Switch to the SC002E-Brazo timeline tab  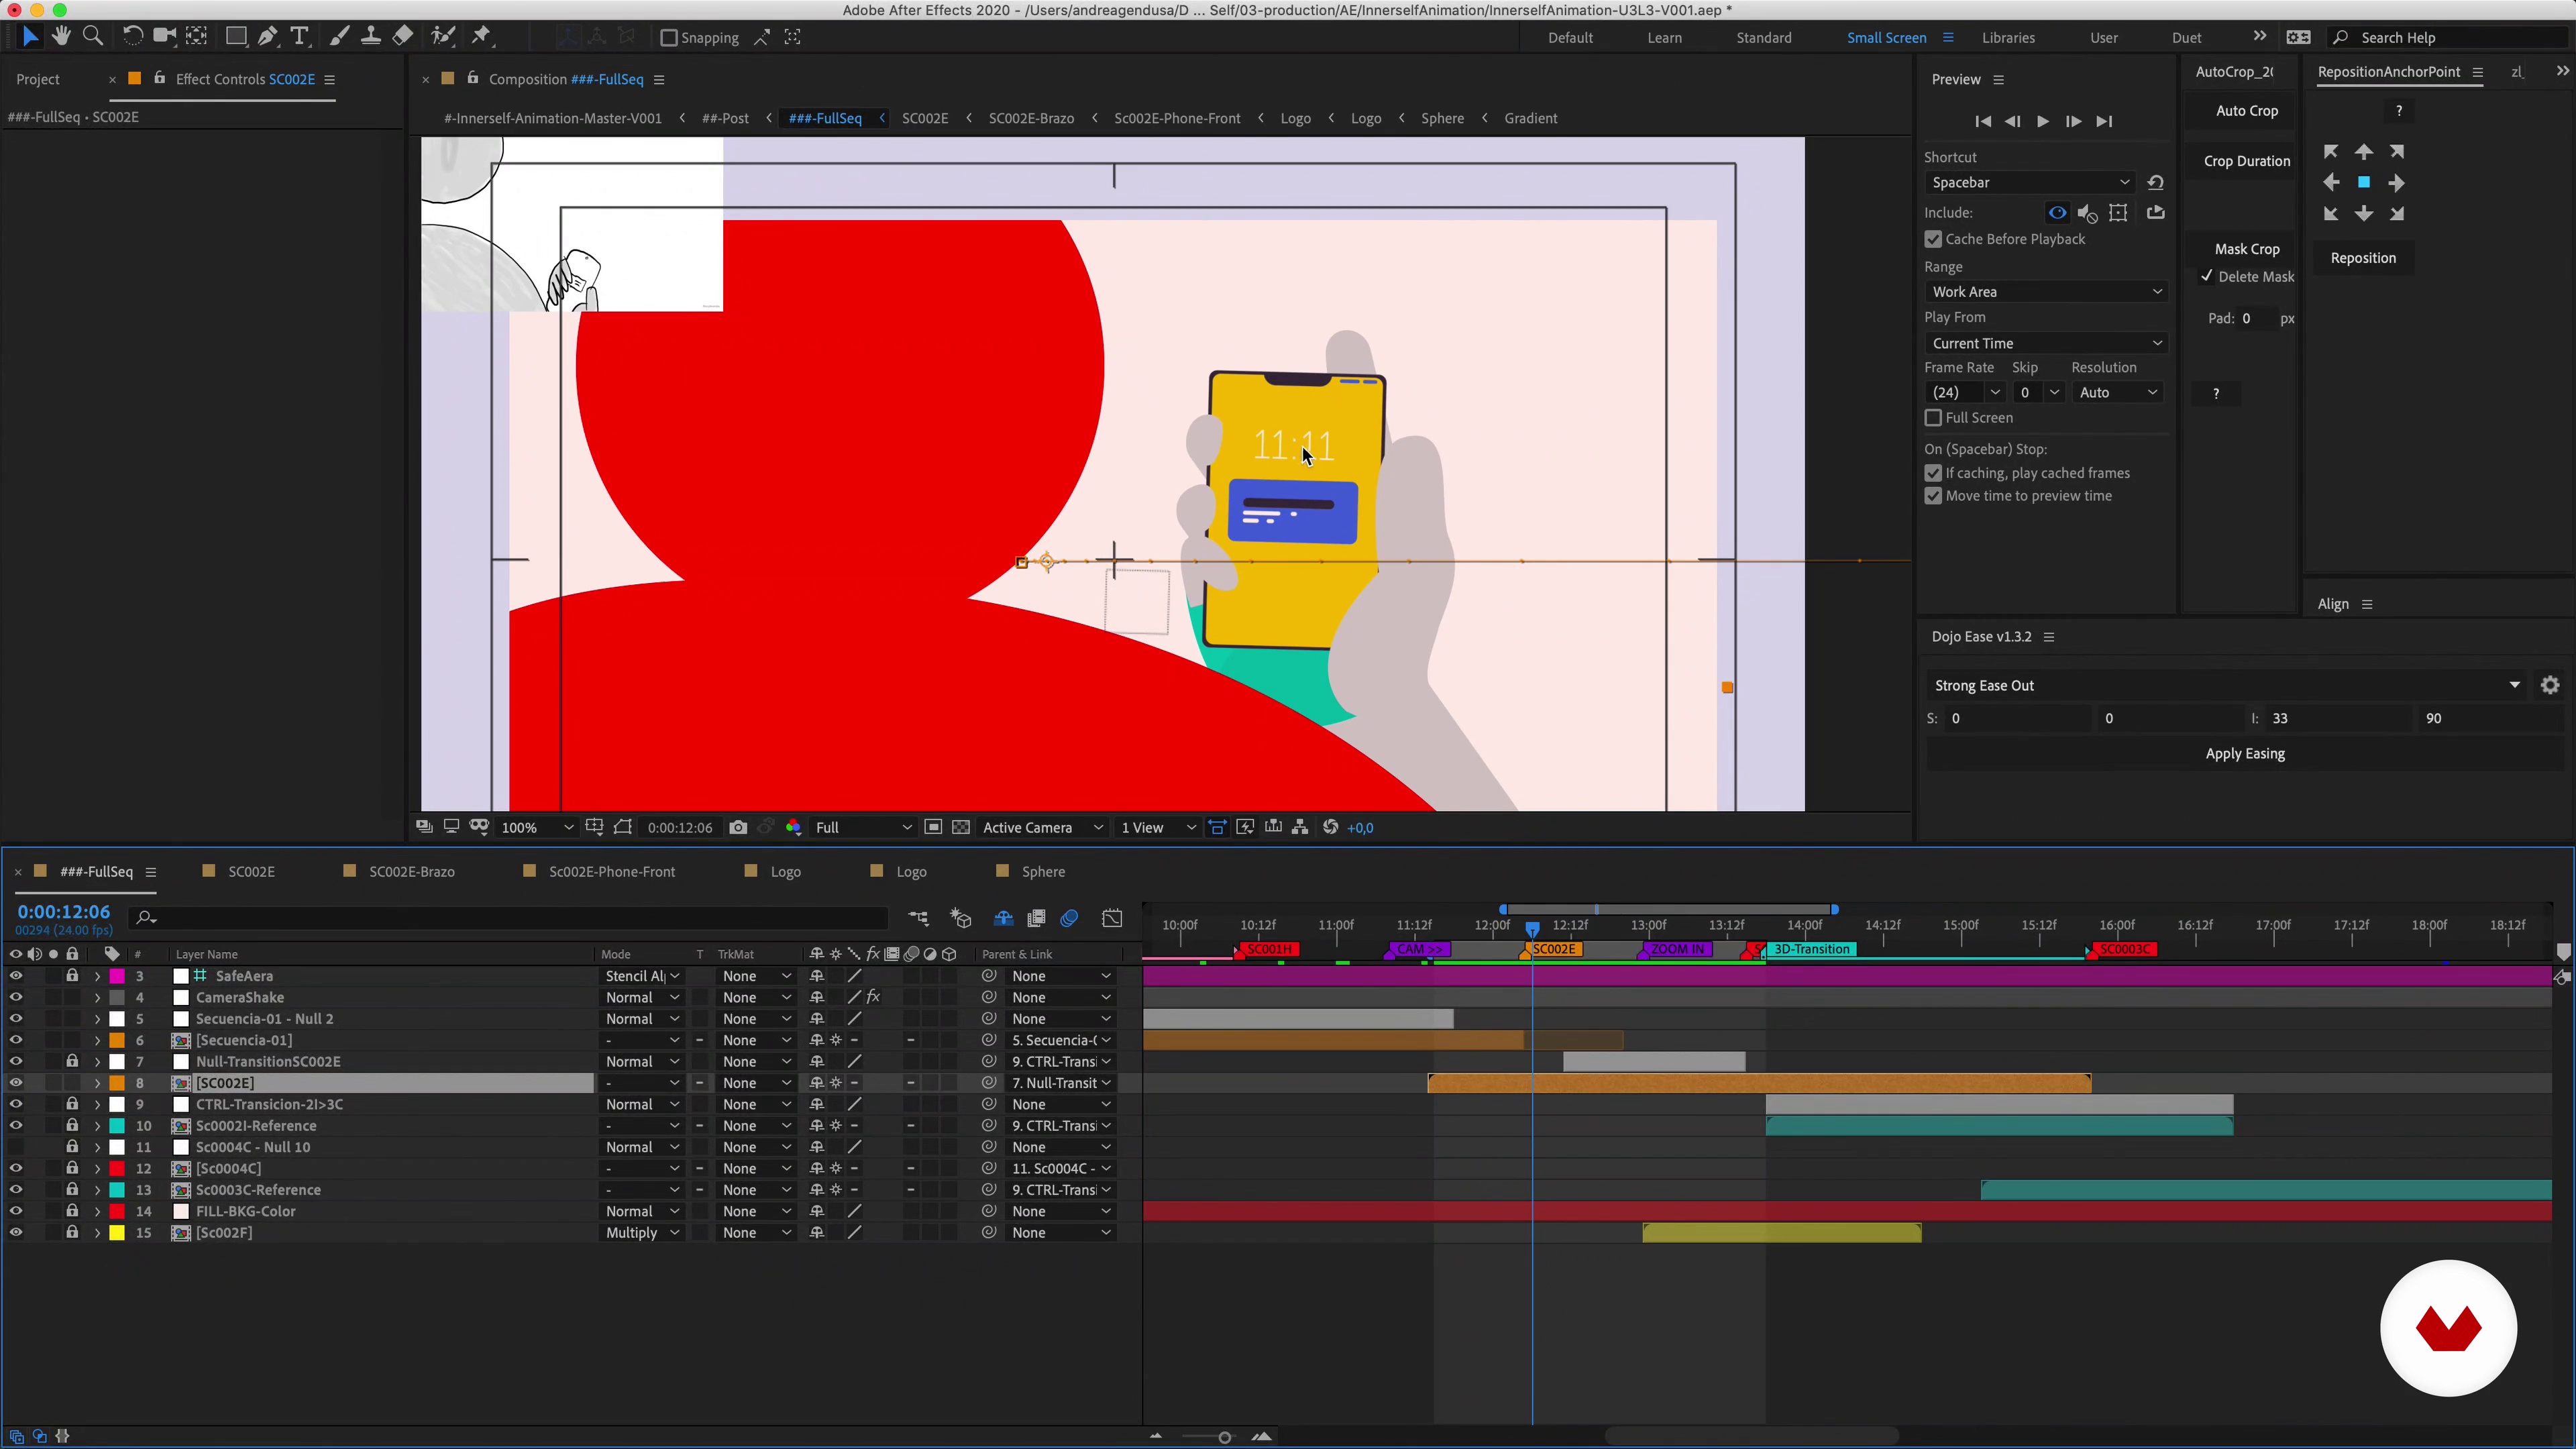[411, 872]
